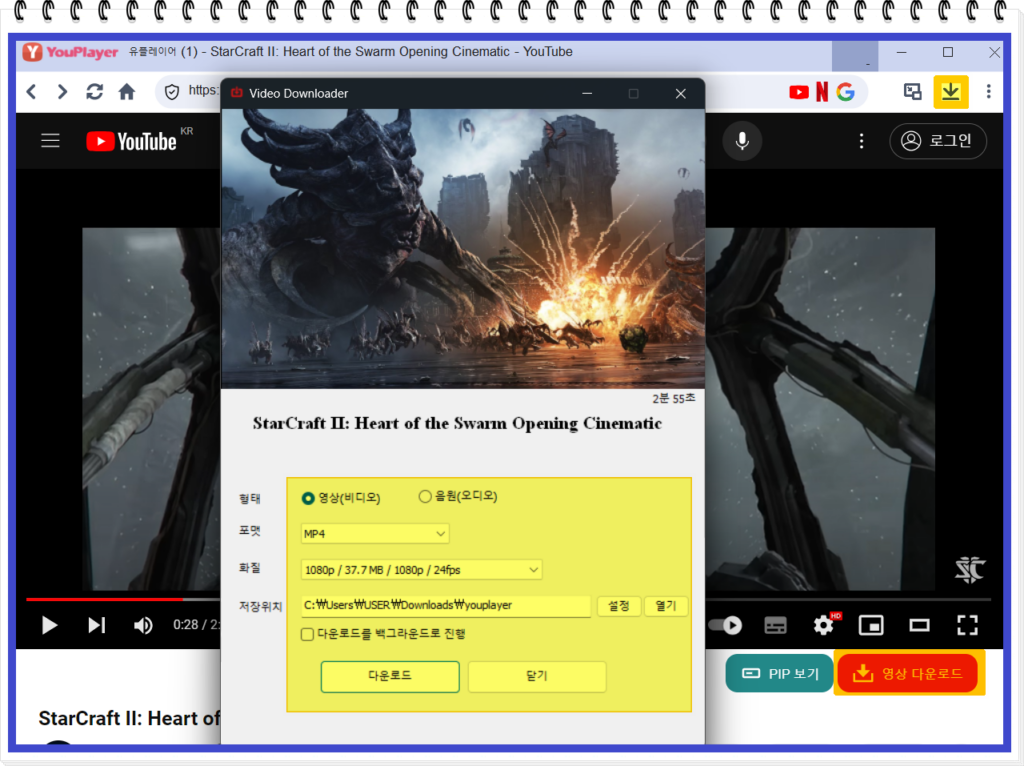The image size is (1024, 766).
Task: Toggle autoplay switch in player
Action: point(725,626)
